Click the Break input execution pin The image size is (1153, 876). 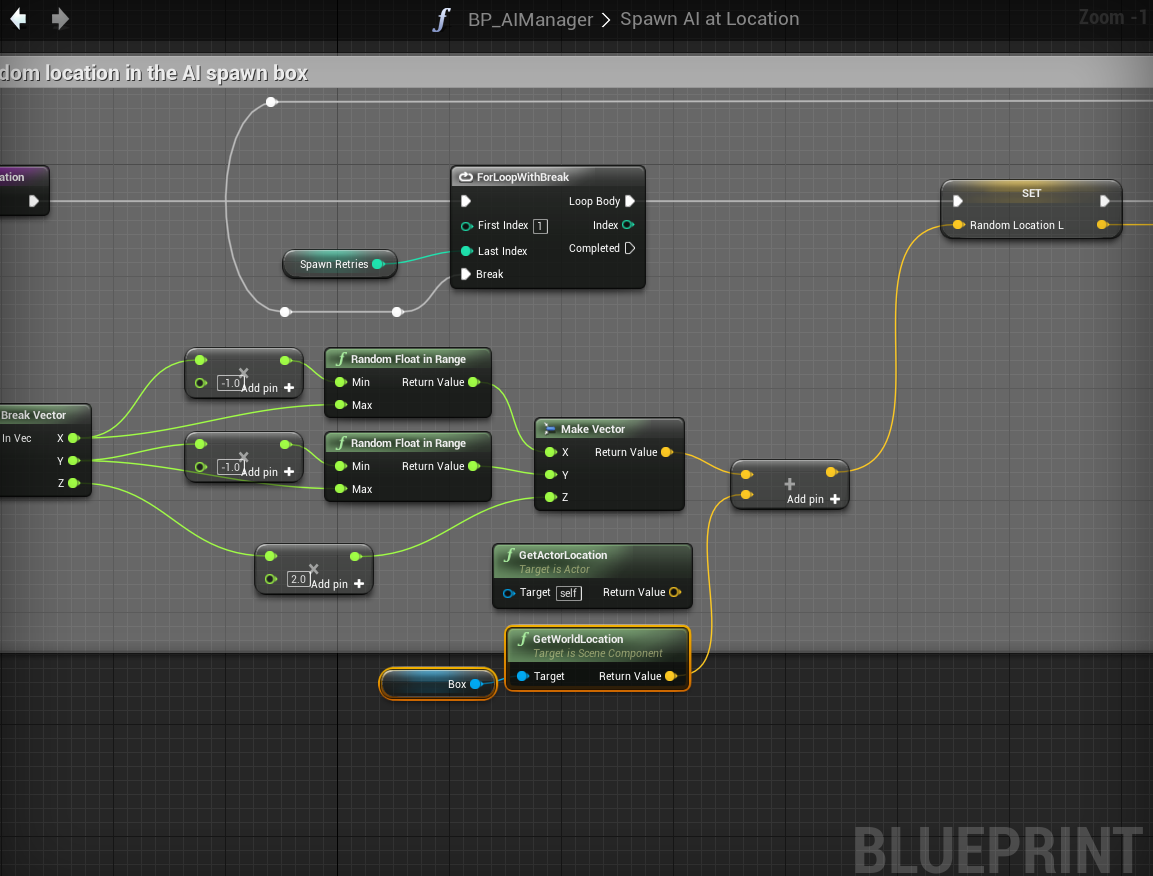(466, 274)
